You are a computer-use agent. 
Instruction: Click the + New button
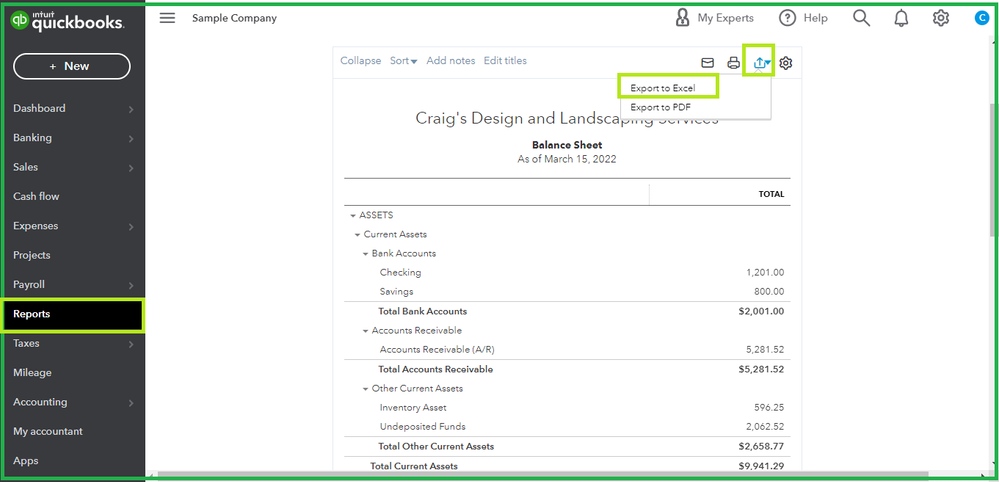tap(71, 66)
